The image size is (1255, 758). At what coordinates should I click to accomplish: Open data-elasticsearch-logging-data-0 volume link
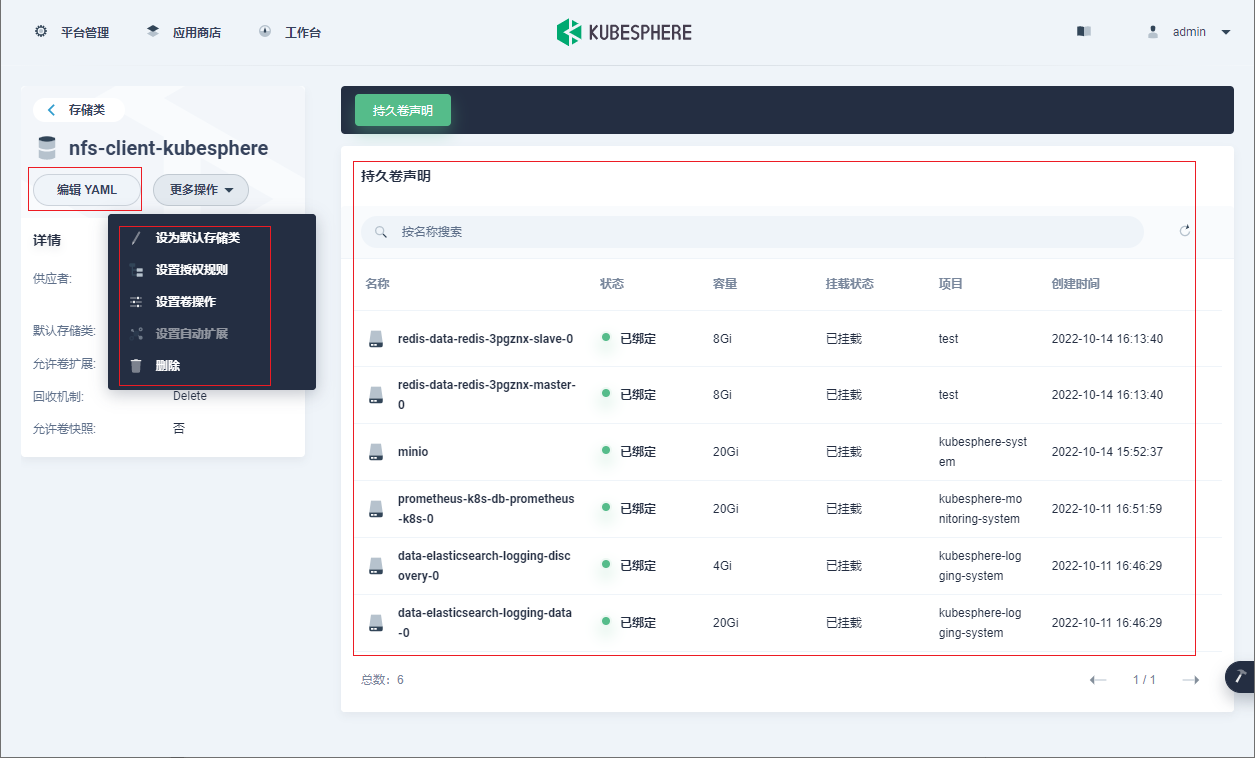pos(485,623)
